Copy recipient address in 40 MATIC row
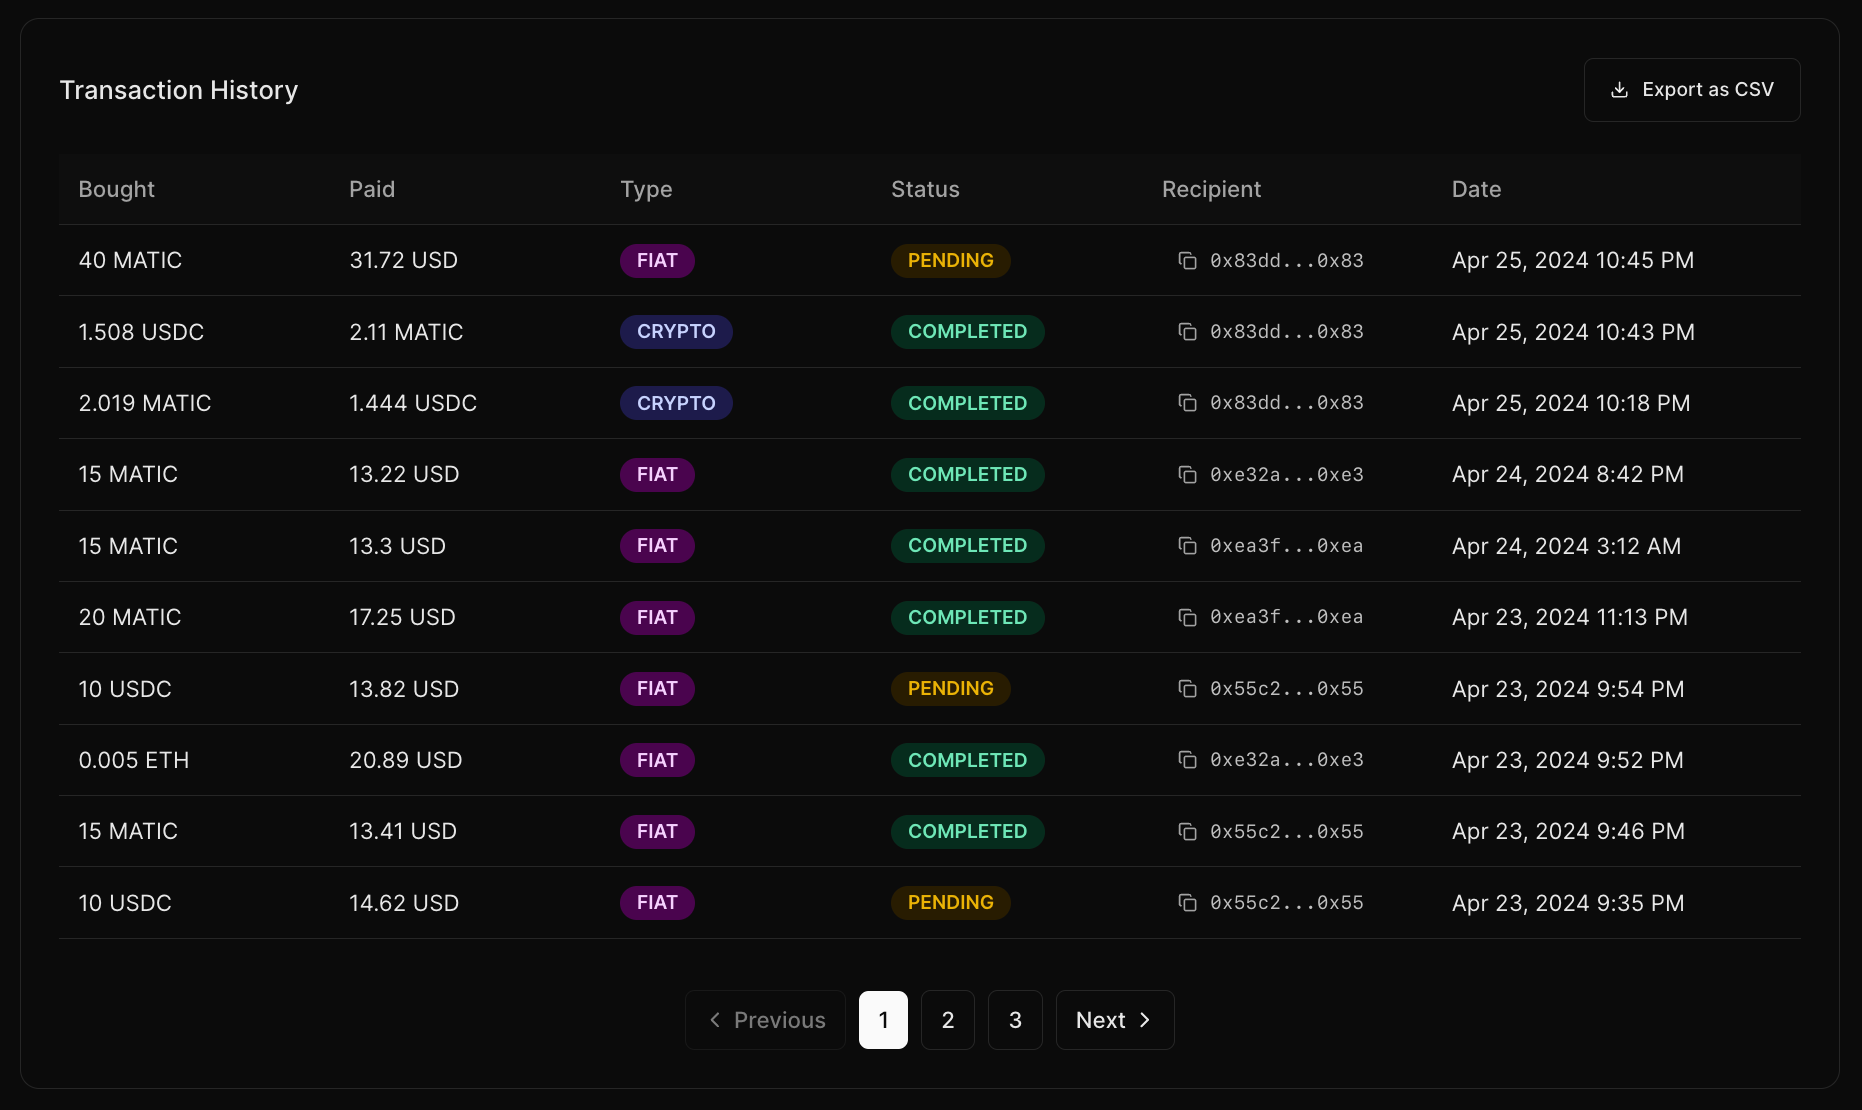The width and height of the screenshot is (1862, 1110). click(x=1187, y=261)
